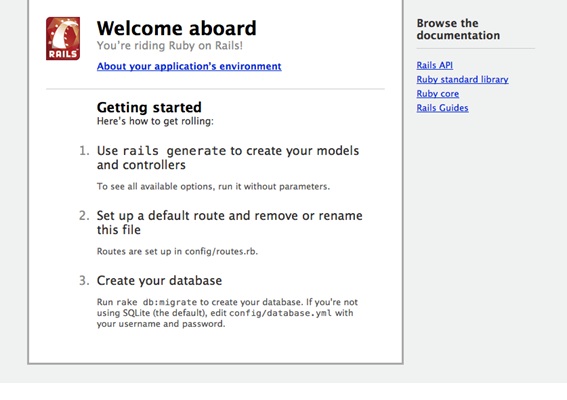The height and width of the screenshot is (400, 567).
Task: Click the number 1 list marker
Action: coord(84,151)
